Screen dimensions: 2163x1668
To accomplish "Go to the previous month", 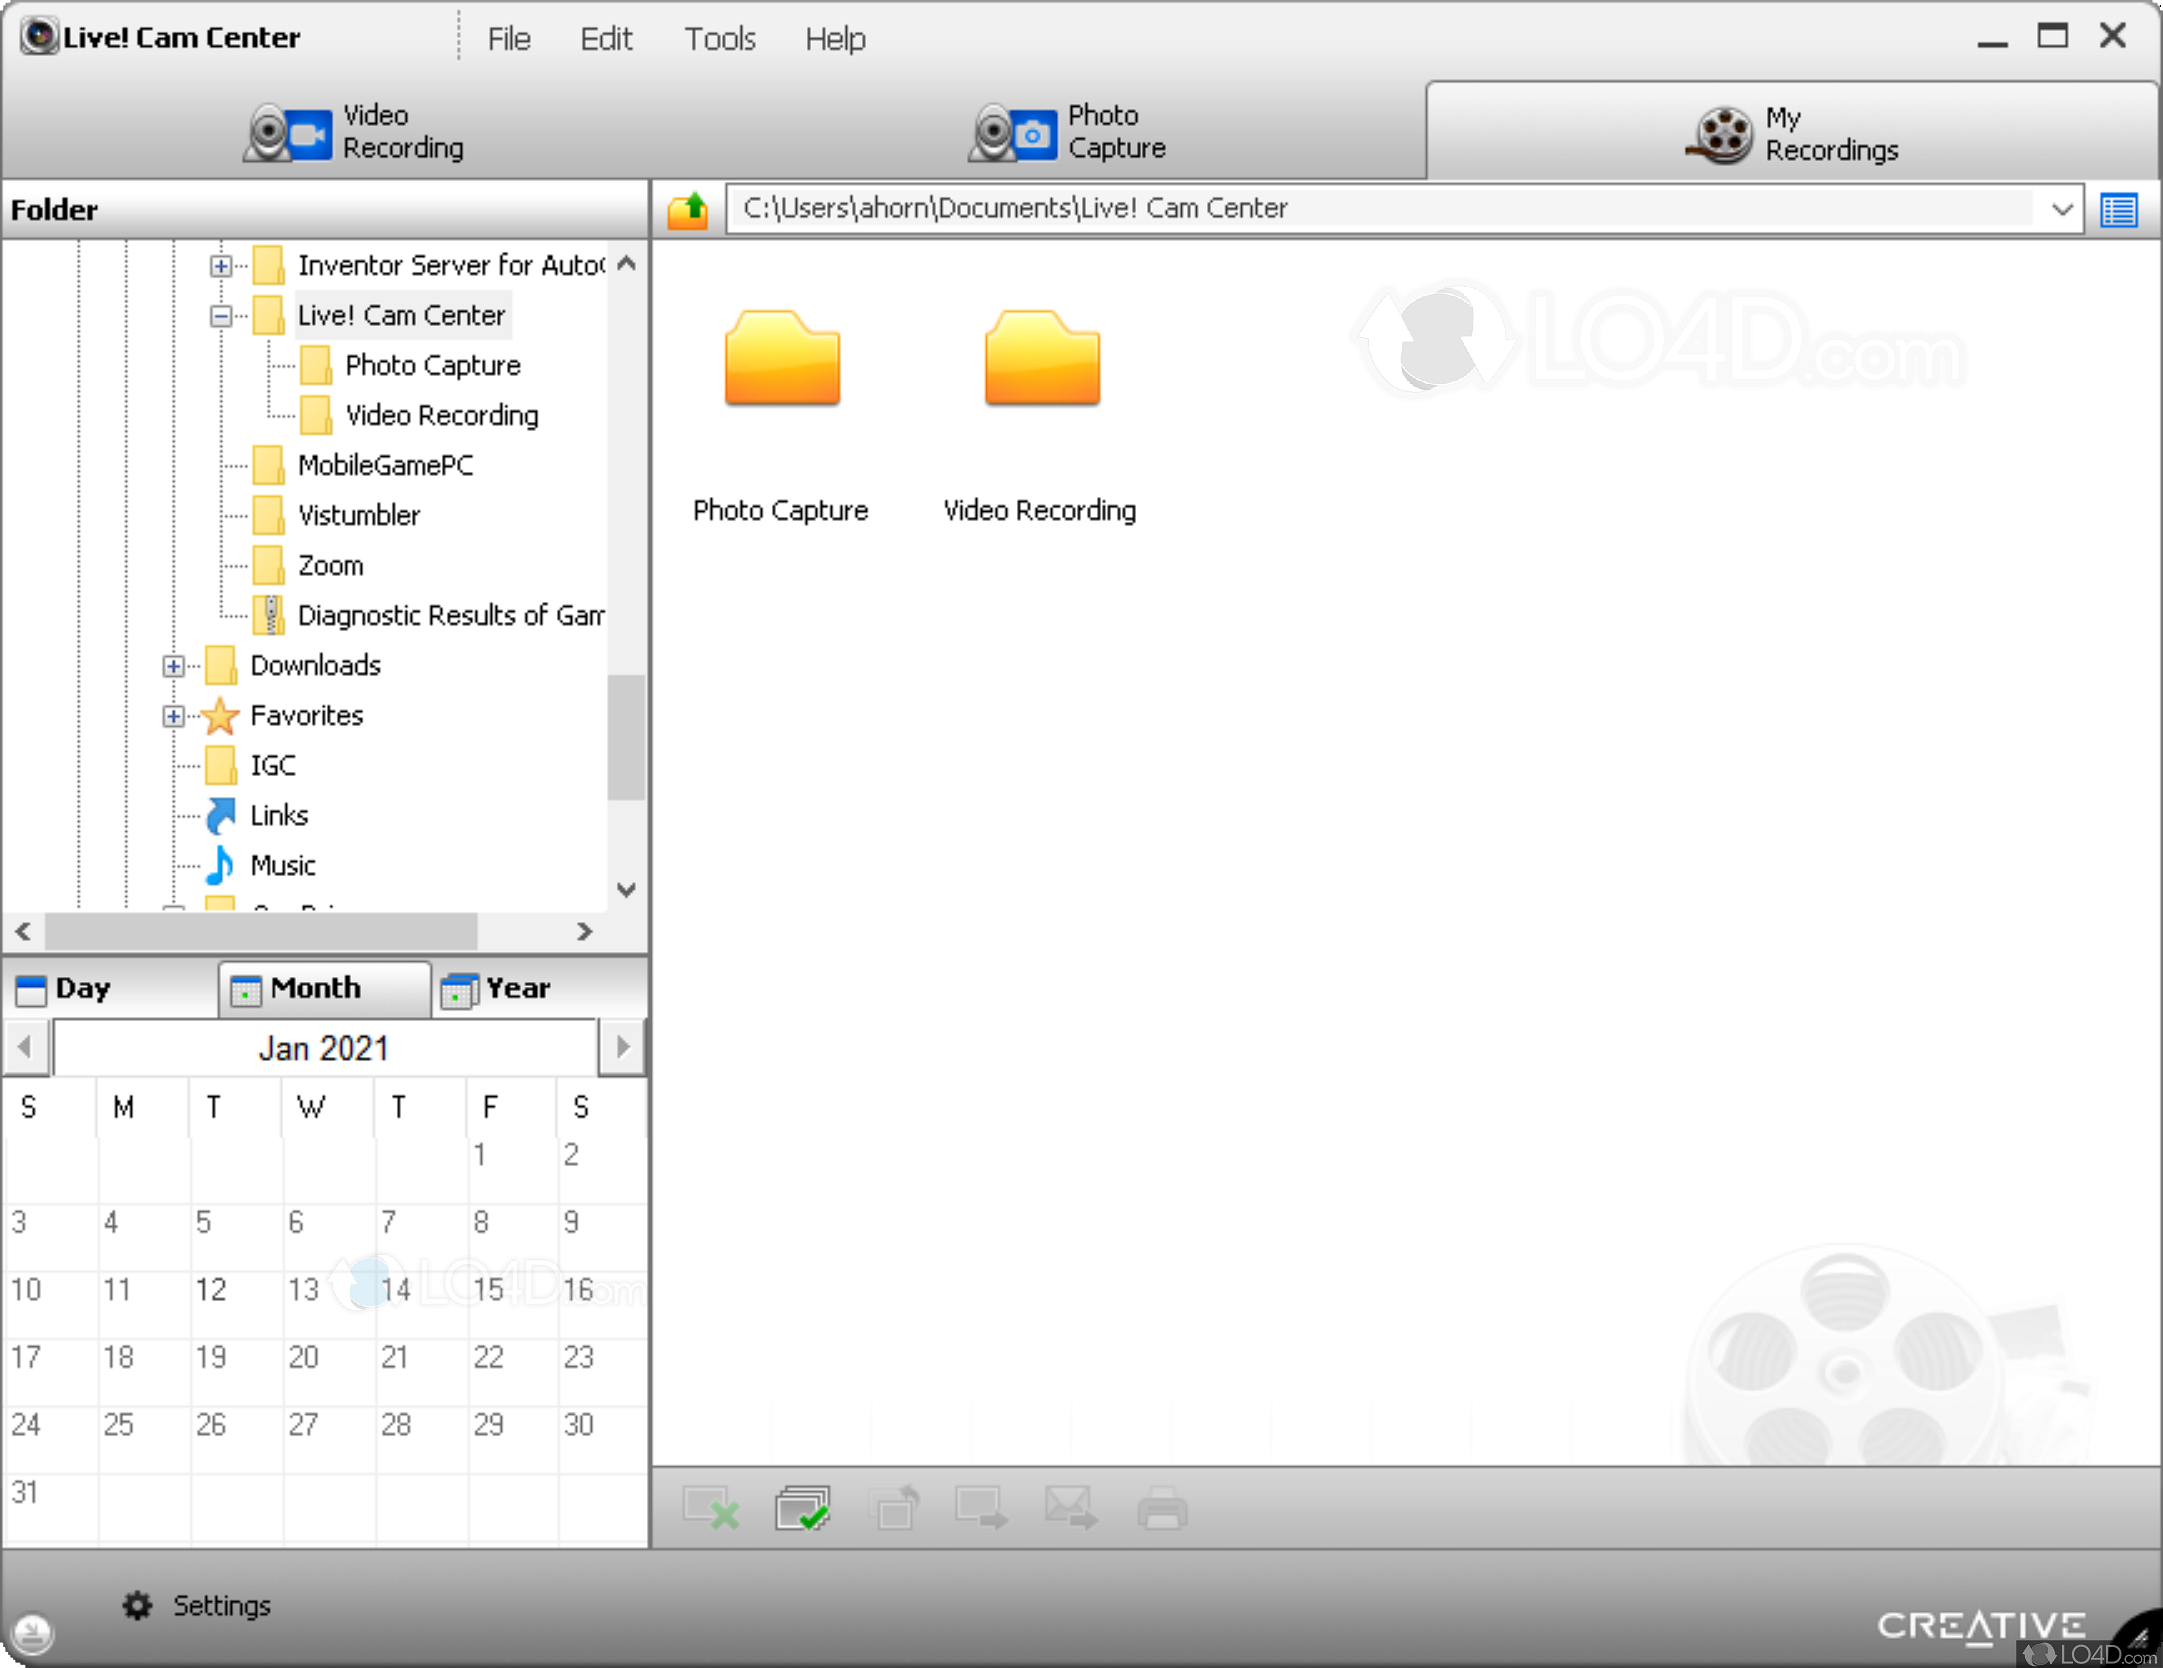I will (26, 1047).
